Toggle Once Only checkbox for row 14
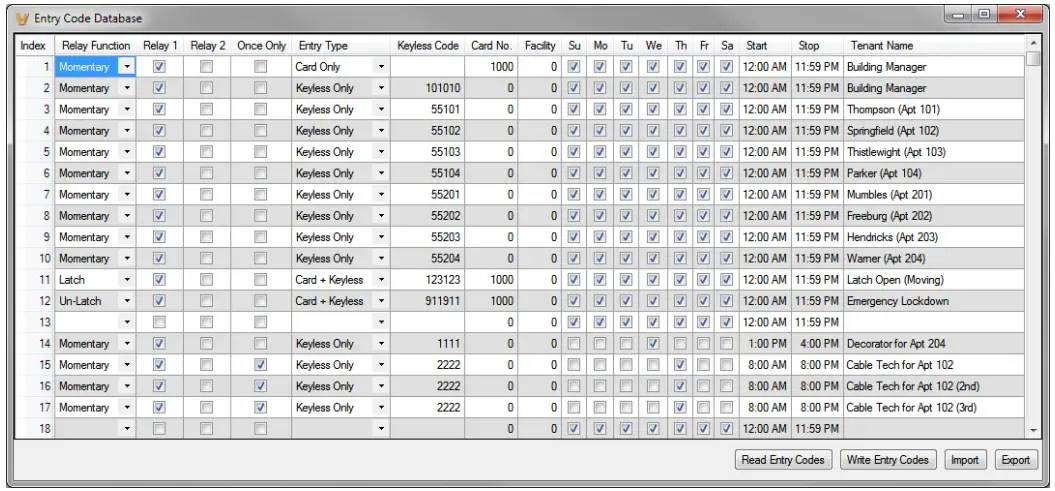 tap(261, 344)
